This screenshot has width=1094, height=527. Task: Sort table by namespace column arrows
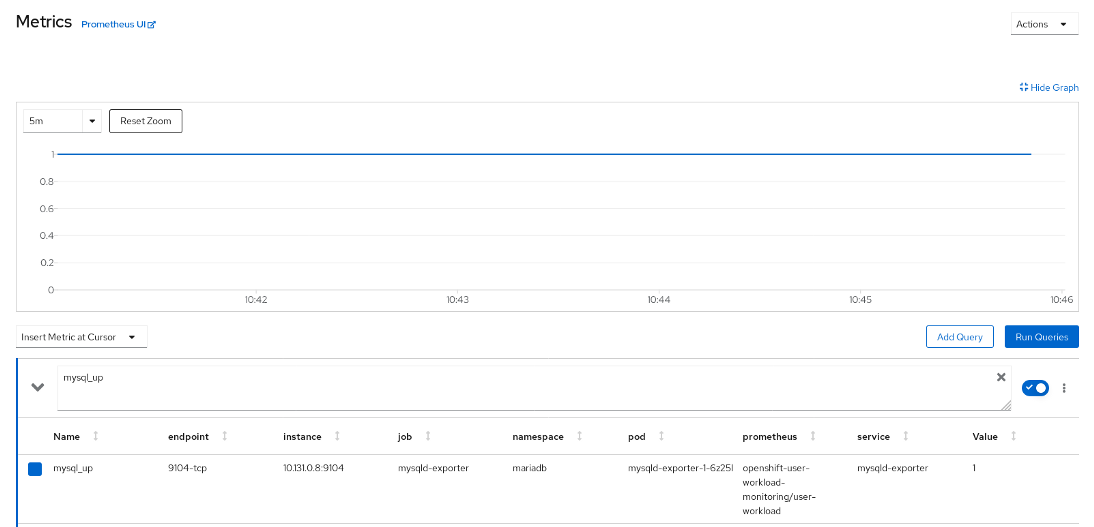pos(579,436)
